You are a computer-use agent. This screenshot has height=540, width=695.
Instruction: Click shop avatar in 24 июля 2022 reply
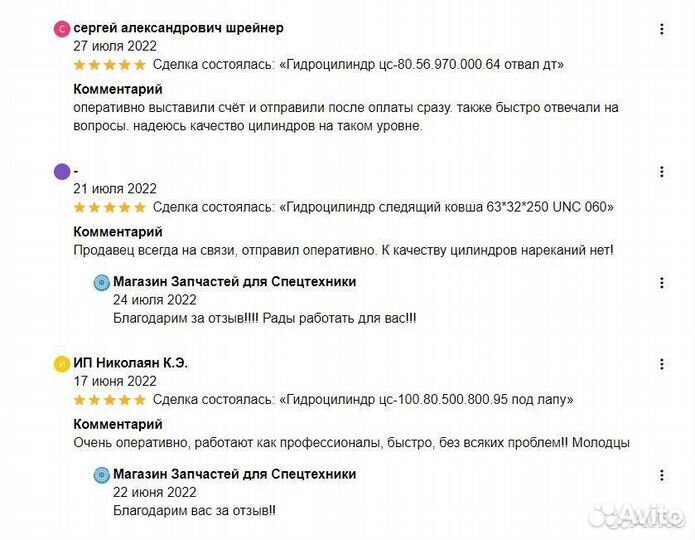click(101, 283)
